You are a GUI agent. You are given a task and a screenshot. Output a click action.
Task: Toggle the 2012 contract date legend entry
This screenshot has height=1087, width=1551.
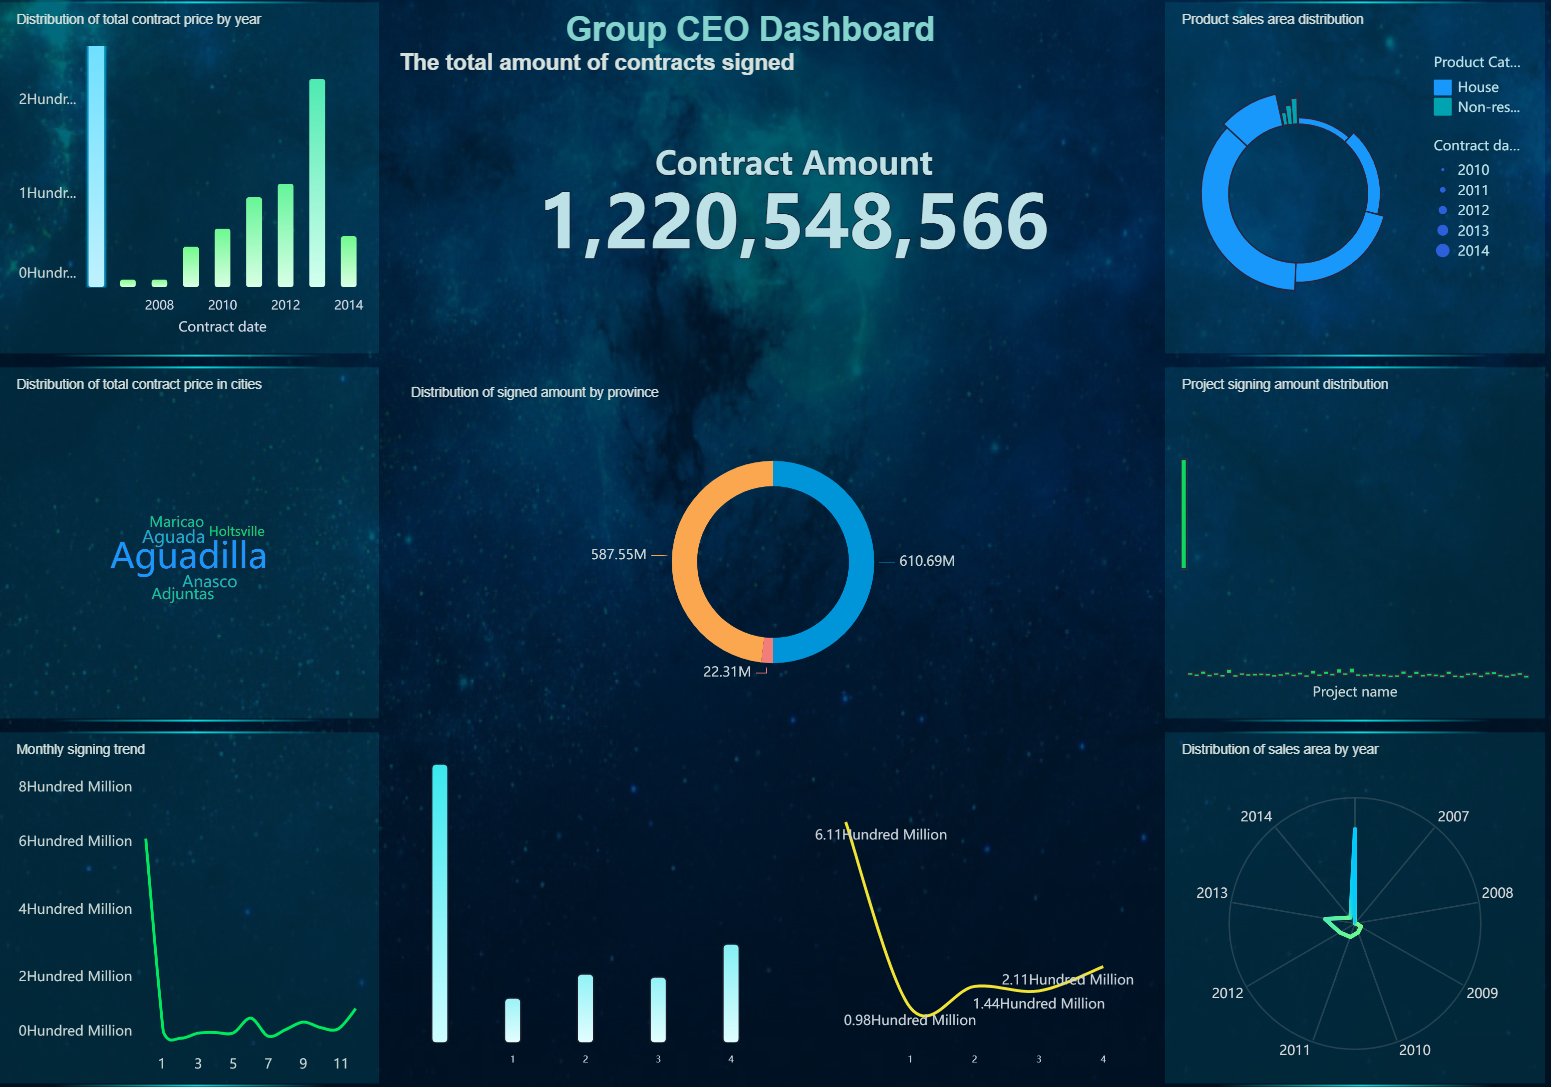1472,210
